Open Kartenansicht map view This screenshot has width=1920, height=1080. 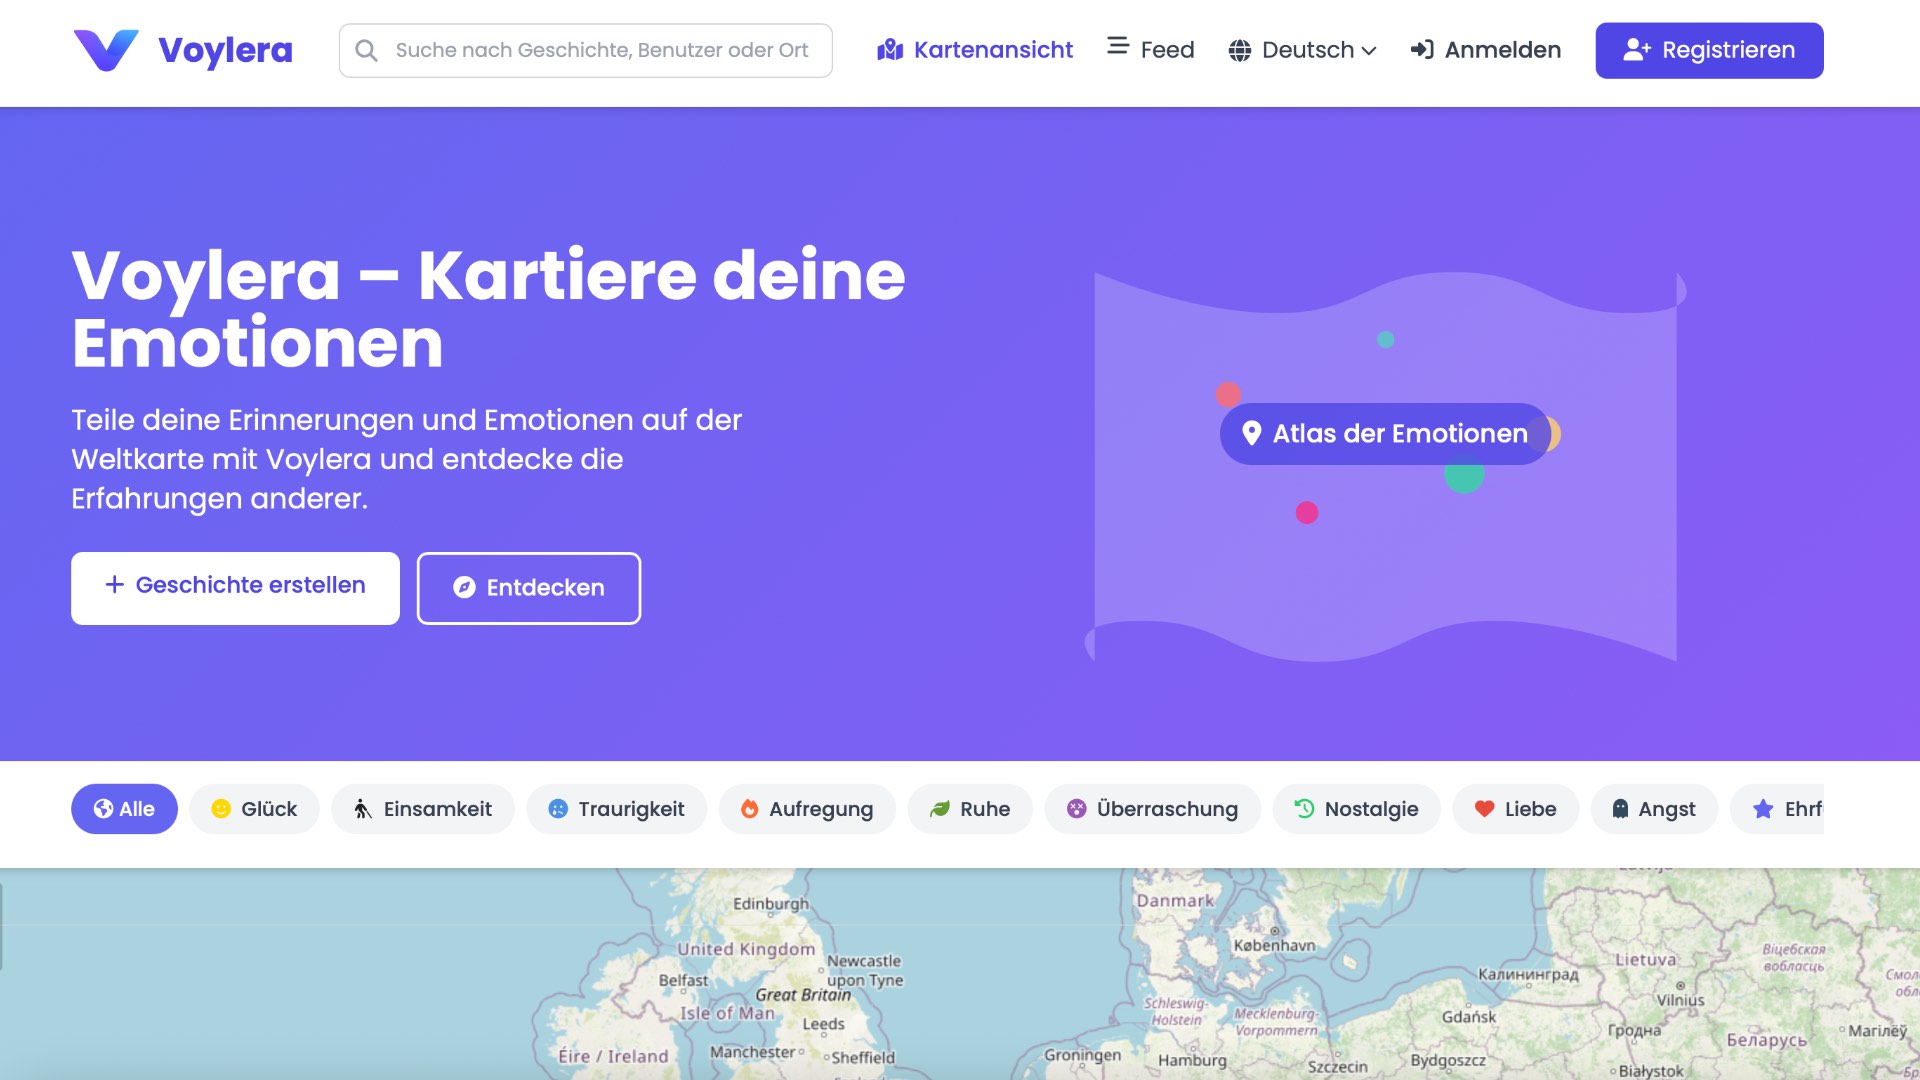(x=975, y=50)
